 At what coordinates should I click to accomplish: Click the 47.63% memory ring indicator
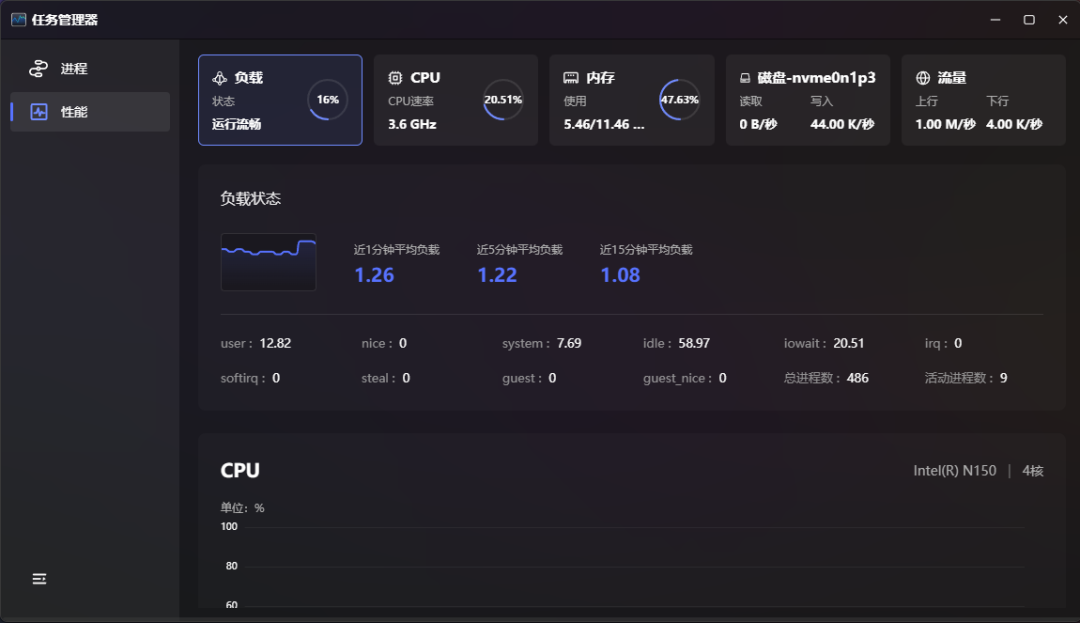coord(680,100)
